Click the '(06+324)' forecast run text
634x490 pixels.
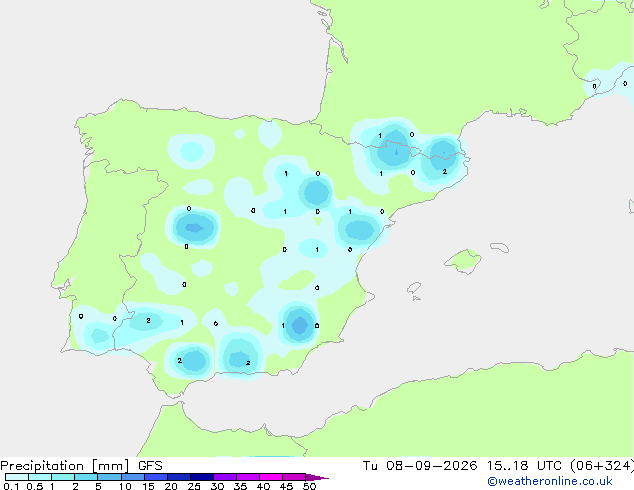coord(602,466)
